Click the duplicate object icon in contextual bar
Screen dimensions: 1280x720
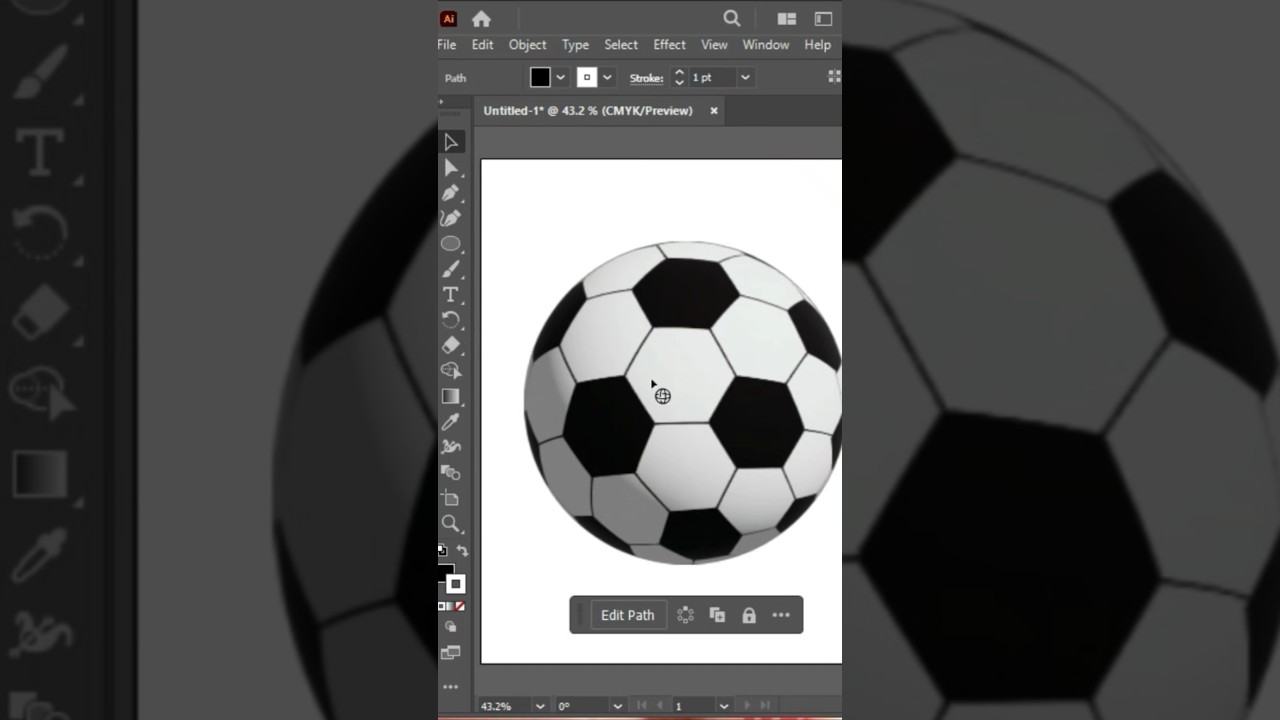(x=717, y=615)
